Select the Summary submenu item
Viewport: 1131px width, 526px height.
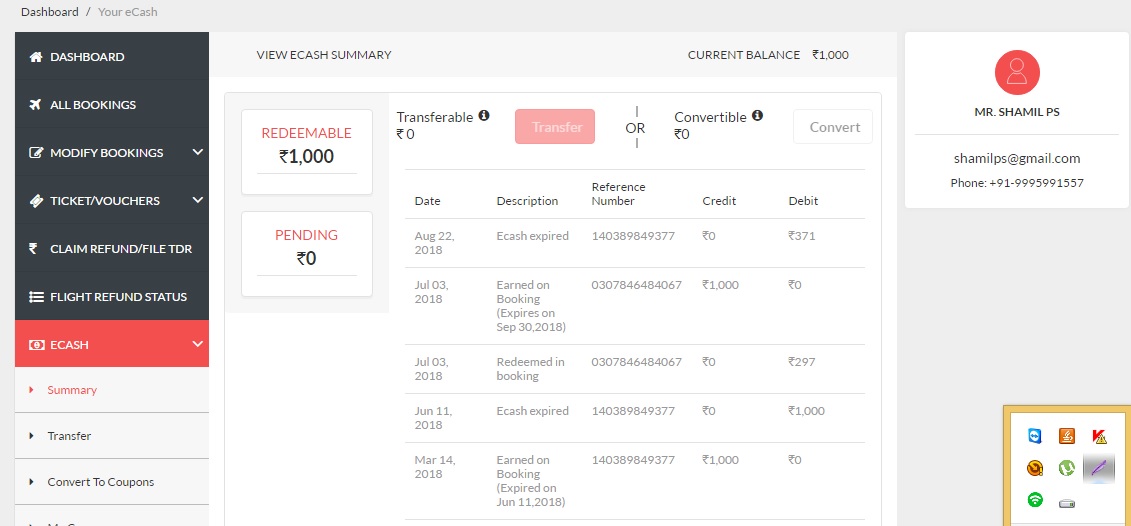112,390
